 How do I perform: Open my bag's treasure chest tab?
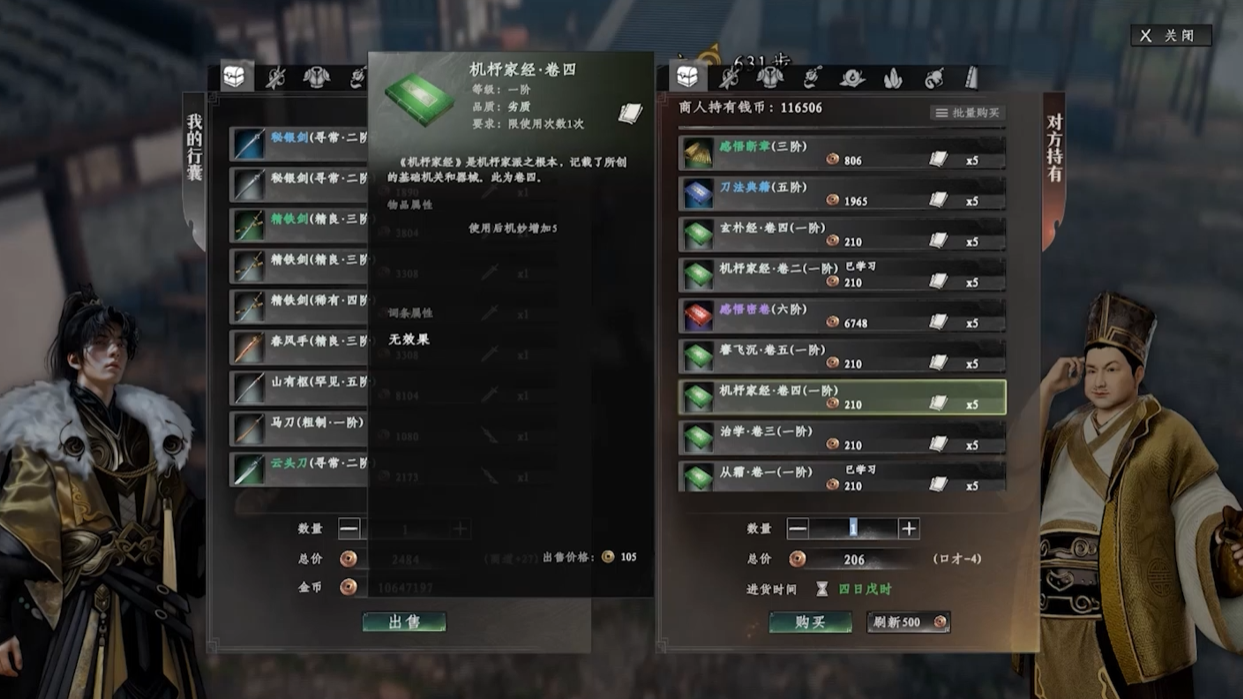pos(235,77)
